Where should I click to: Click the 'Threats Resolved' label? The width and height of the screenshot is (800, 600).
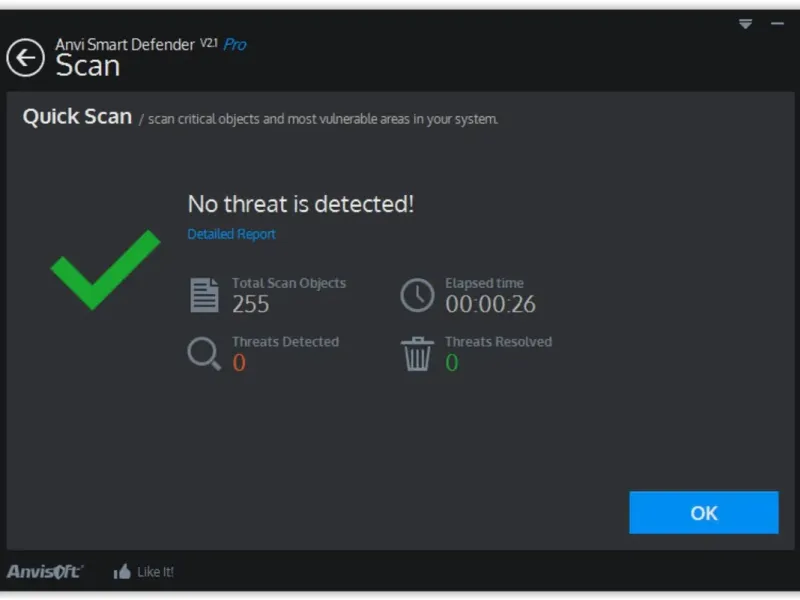tap(498, 342)
